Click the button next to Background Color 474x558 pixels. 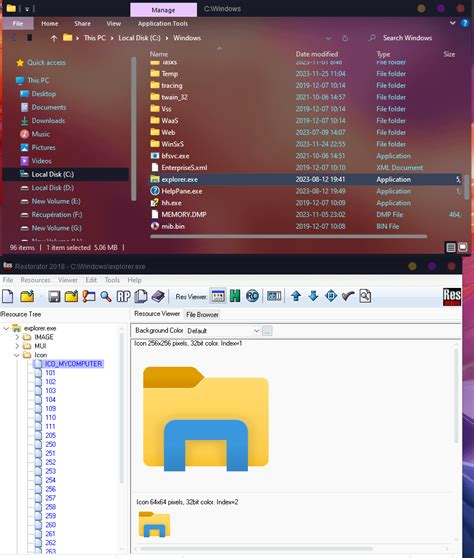pyautogui.click(x=267, y=331)
